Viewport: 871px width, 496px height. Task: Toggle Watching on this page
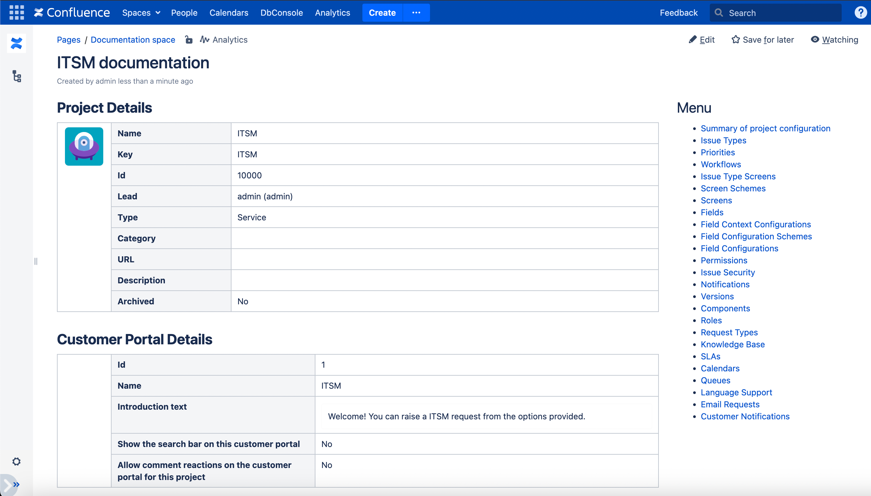pos(834,40)
